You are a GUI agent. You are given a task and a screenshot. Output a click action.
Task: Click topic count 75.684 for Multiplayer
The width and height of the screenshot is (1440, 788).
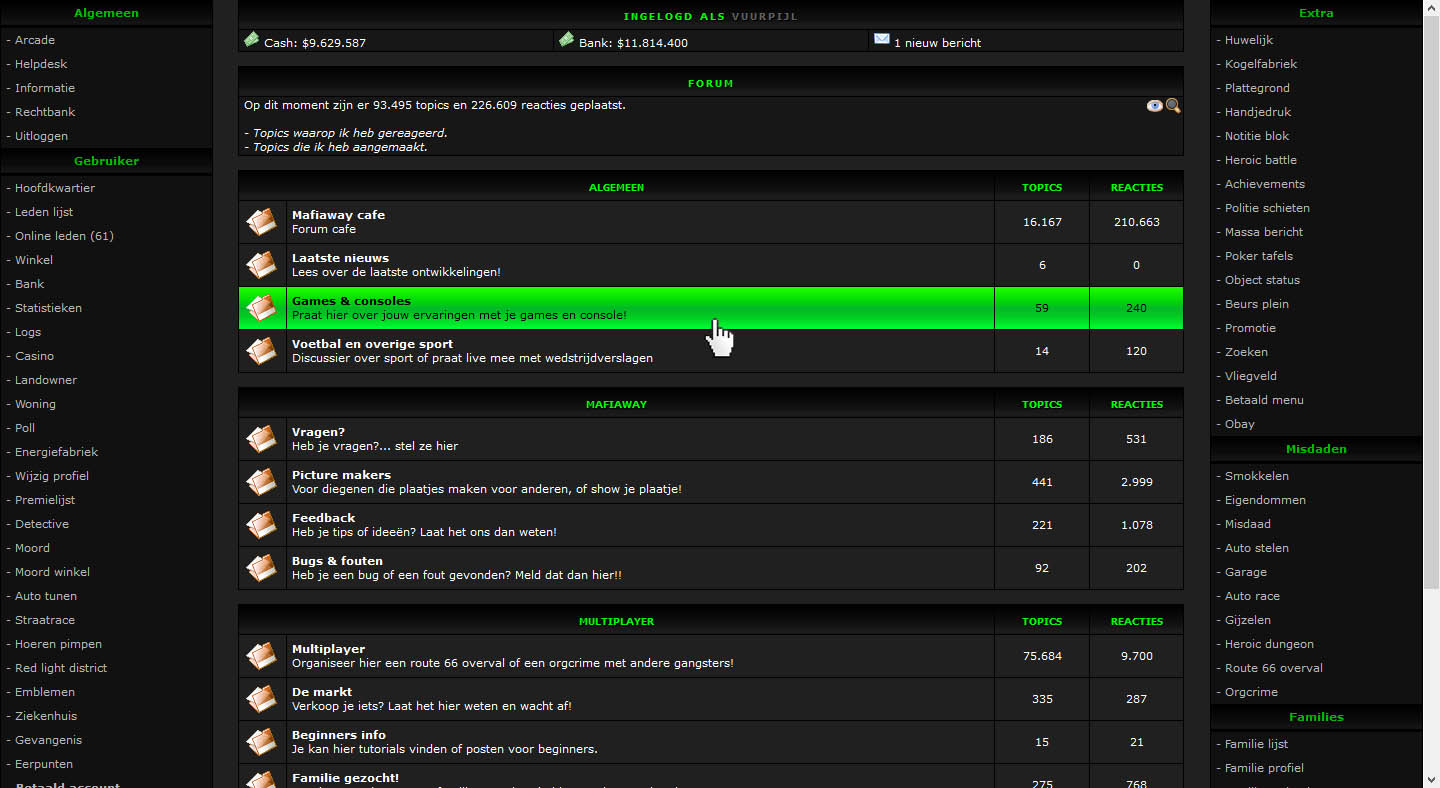point(1042,656)
